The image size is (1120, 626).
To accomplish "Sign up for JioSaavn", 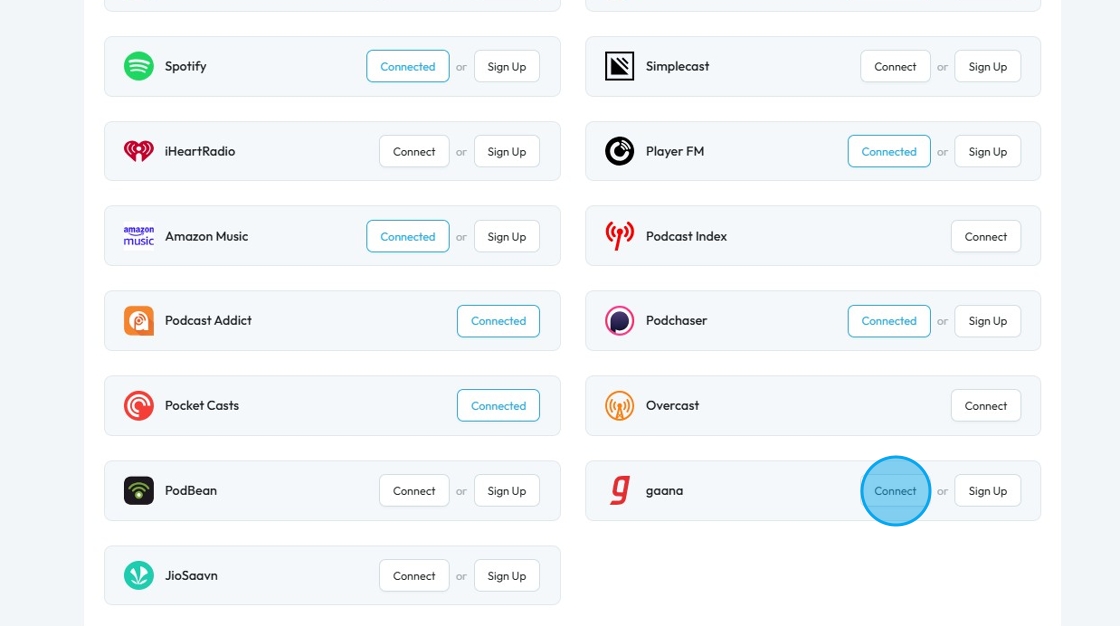I will [x=506, y=576].
